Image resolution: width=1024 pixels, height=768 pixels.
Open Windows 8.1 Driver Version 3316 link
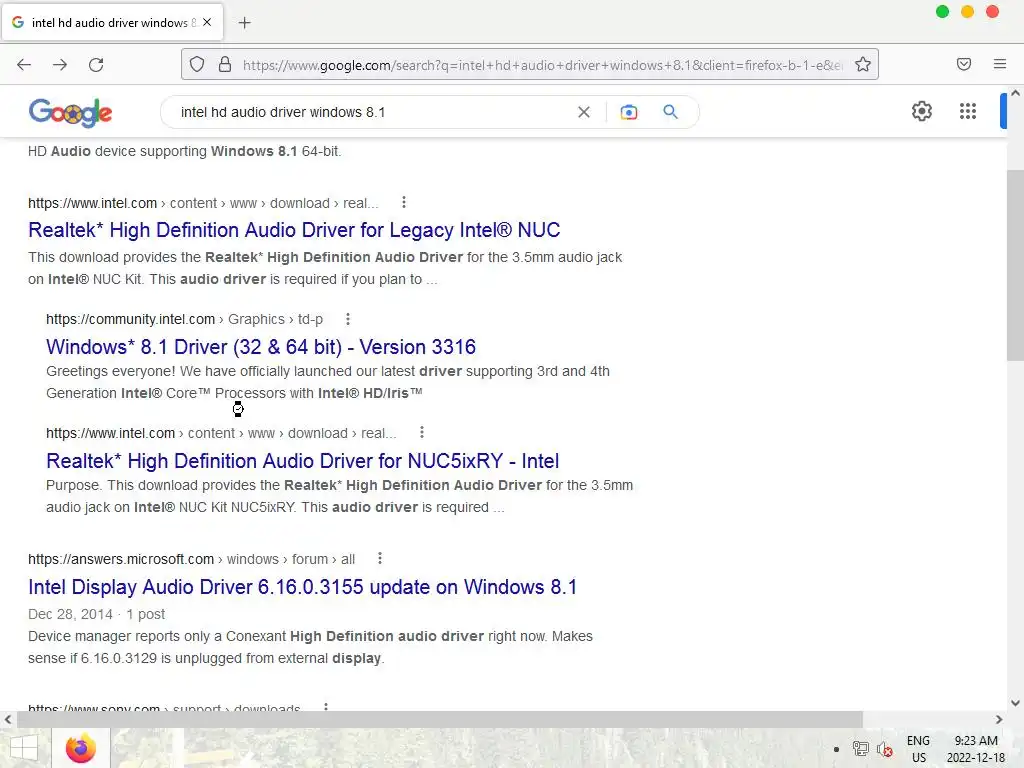pos(261,347)
